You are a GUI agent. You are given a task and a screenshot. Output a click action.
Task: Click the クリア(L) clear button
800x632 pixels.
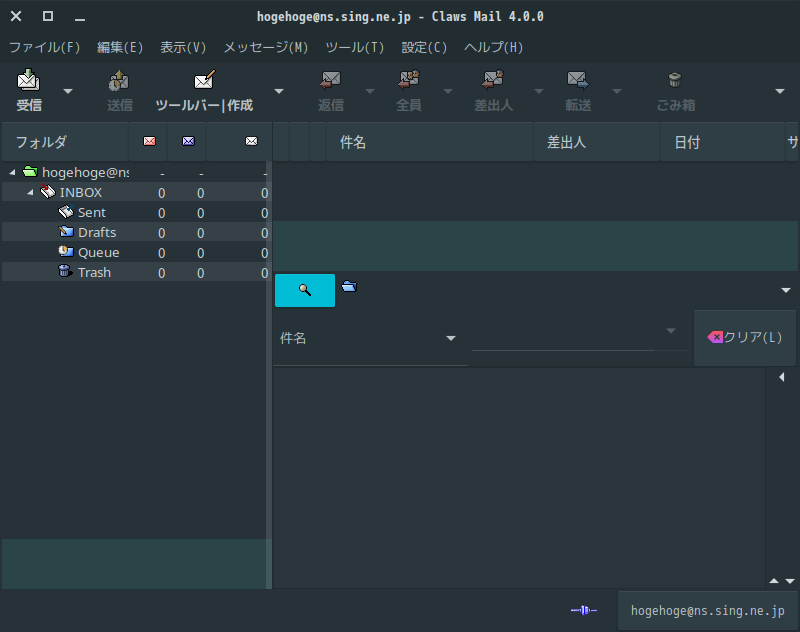pyautogui.click(x=745, y=337)
